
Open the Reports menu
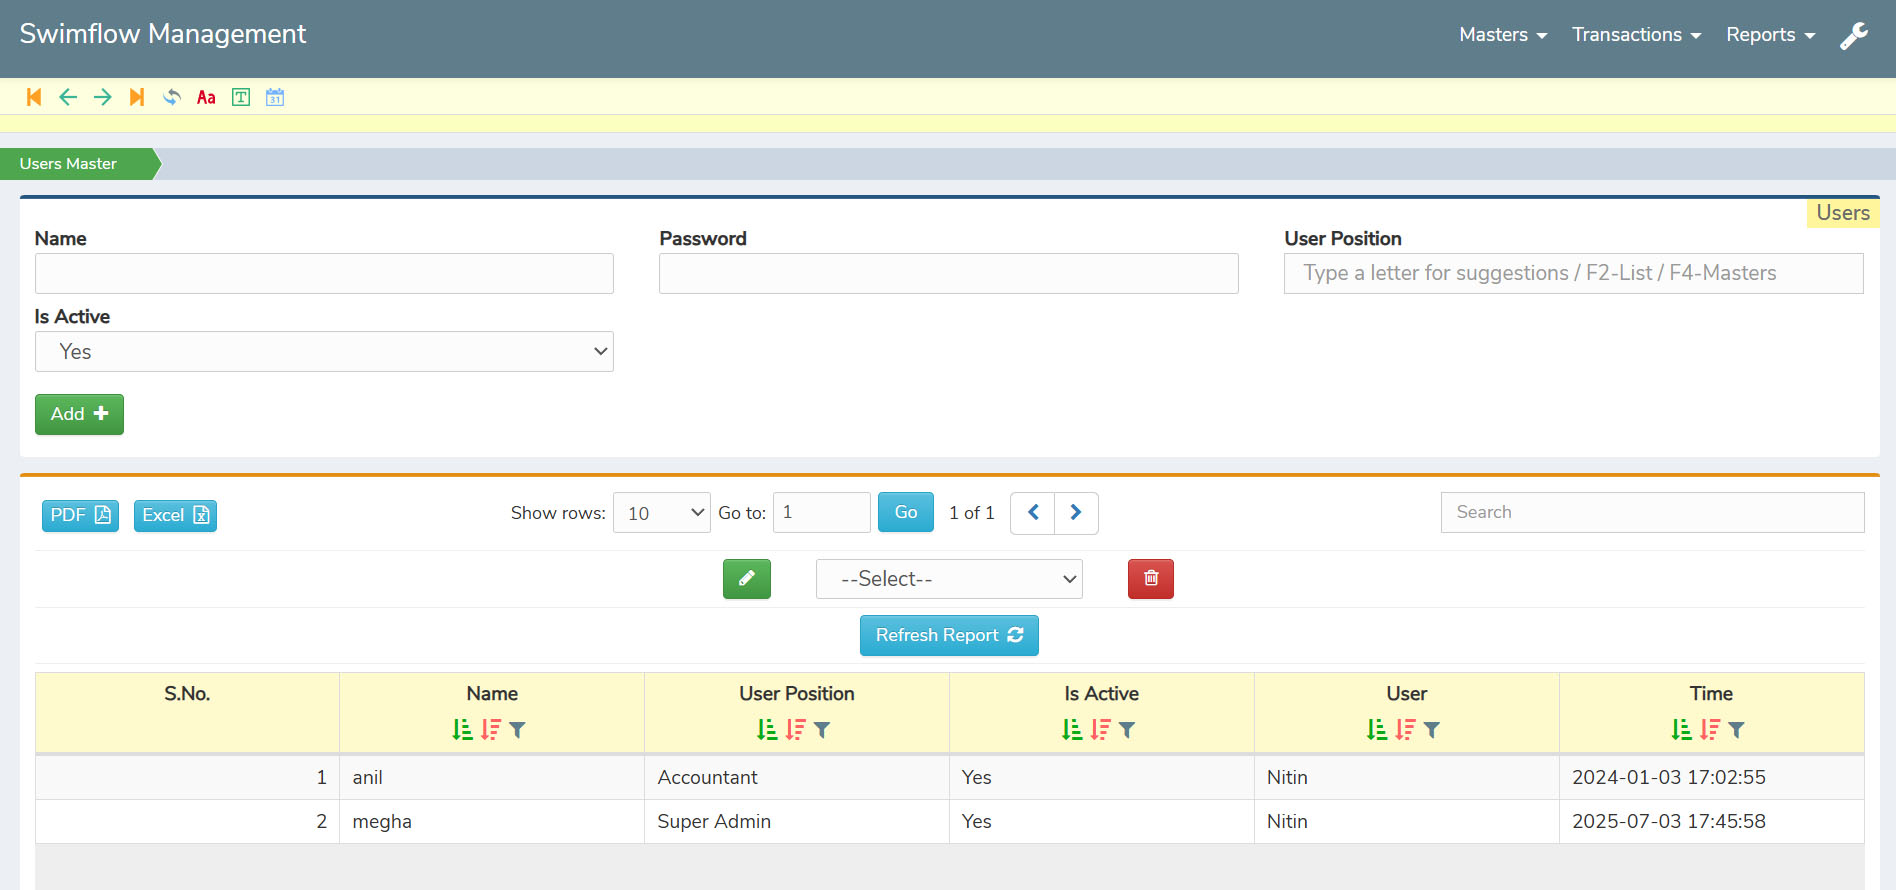tap(1770, 35)
